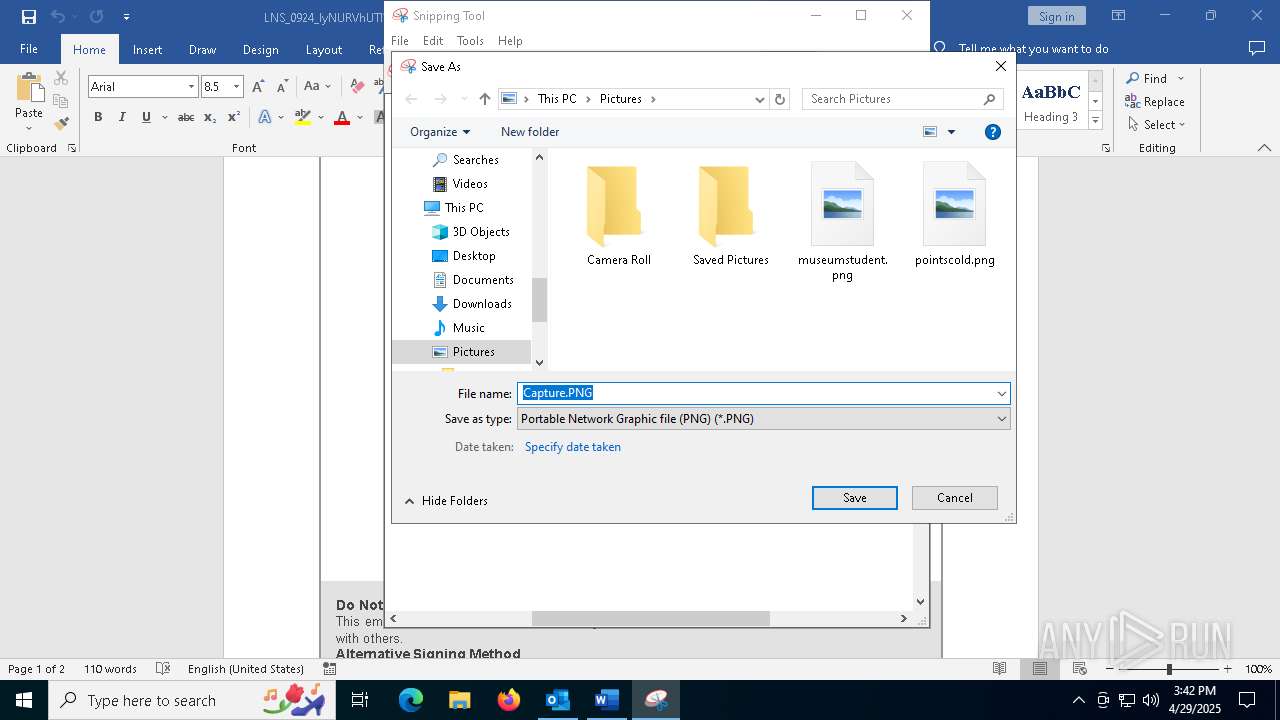Open Snipping Tool File menu
This screenshot has width=1280, height=720.
(400, 41)
